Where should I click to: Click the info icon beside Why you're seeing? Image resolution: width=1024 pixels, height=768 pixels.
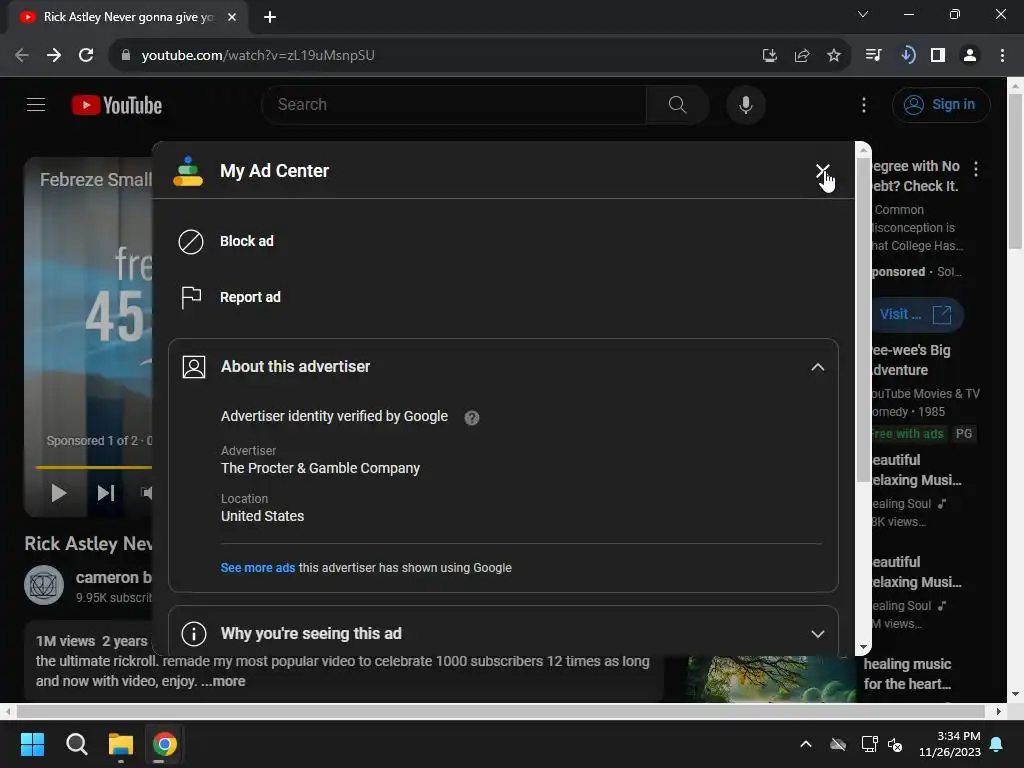(194, 633)
